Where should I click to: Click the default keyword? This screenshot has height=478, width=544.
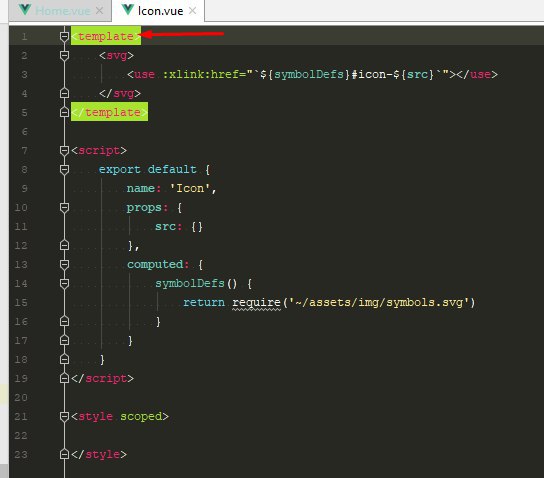(172, 170)
